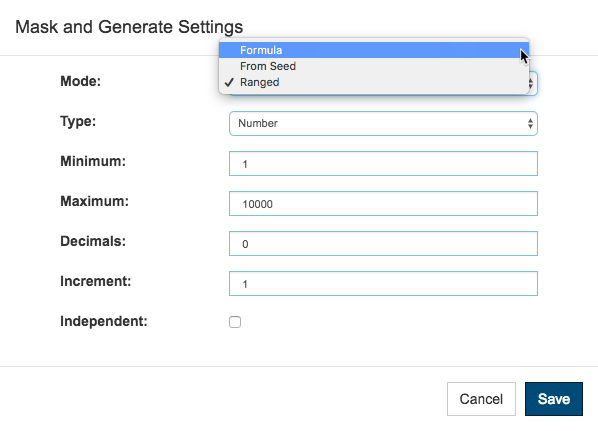Click the Mask and Generate Settings title
The height and width of the screenshot is (431, 598).
coord(129,27)
